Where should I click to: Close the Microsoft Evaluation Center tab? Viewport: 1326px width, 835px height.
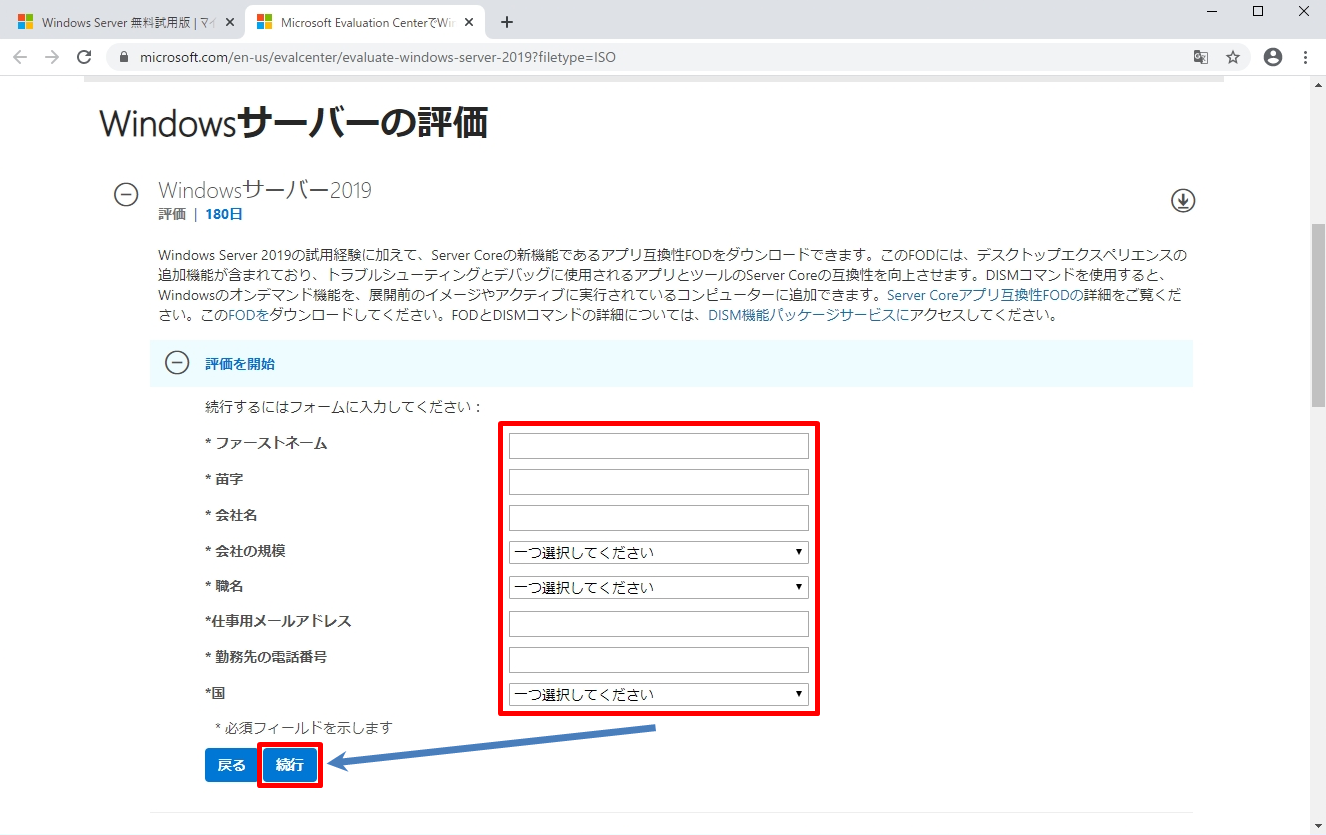point(469,22)
